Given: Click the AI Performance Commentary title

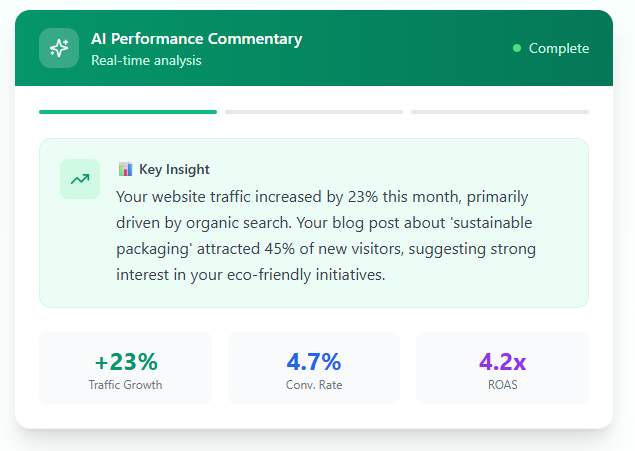Looking at the screenshot, I should [196, 39].
